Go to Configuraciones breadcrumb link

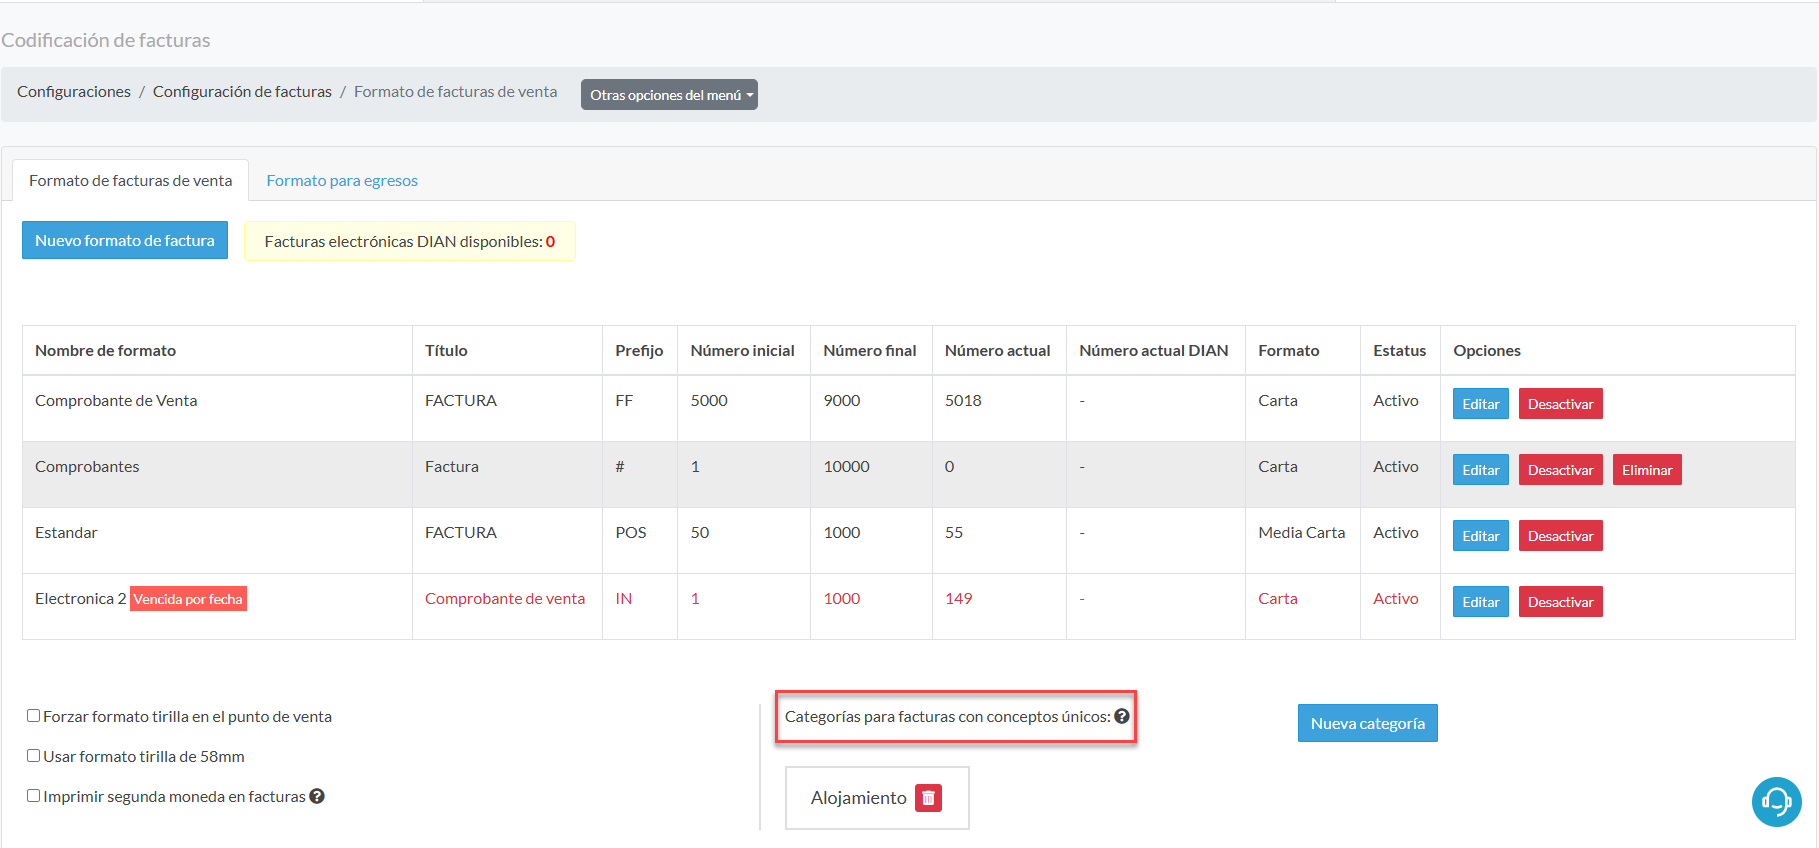tap(74, 92)
